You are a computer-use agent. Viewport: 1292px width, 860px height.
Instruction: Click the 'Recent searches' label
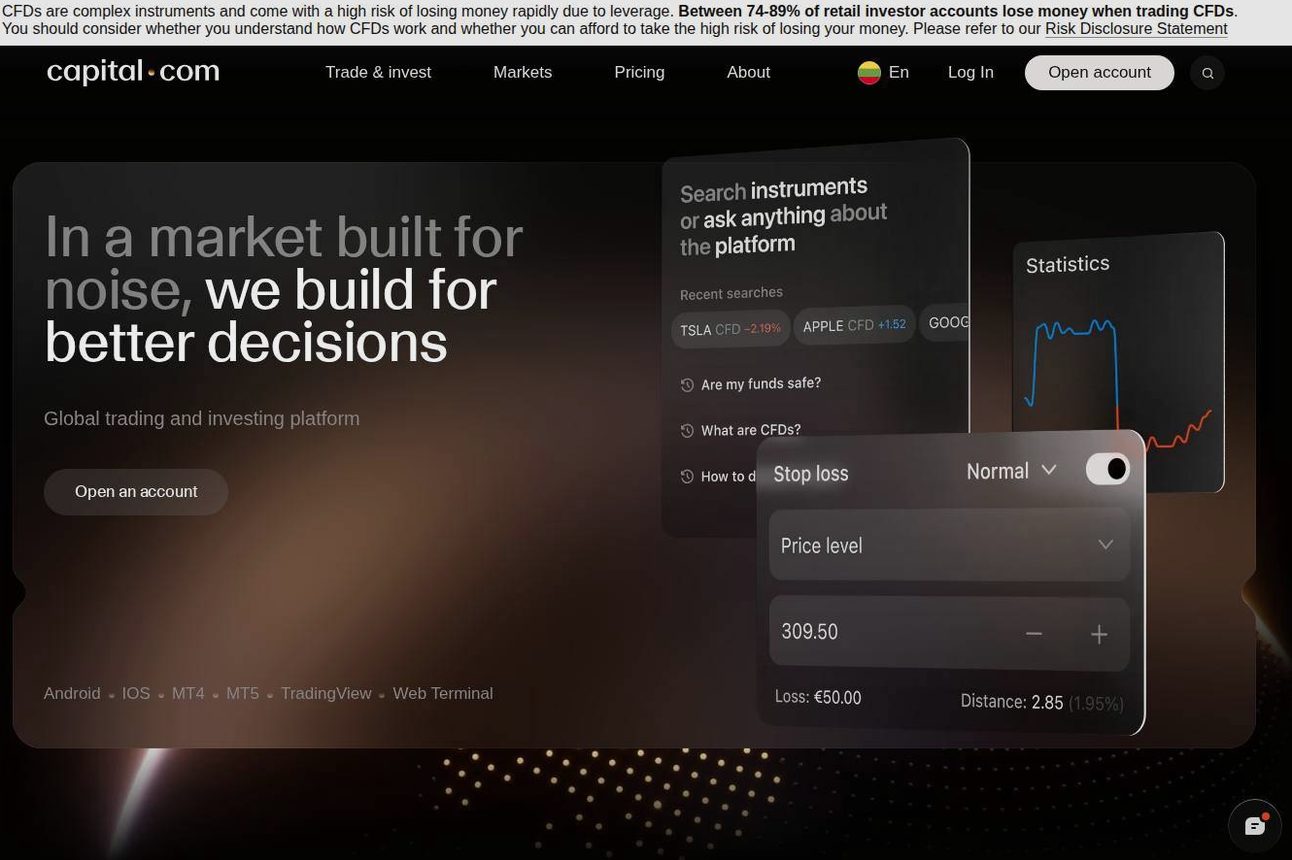point(731,293)
